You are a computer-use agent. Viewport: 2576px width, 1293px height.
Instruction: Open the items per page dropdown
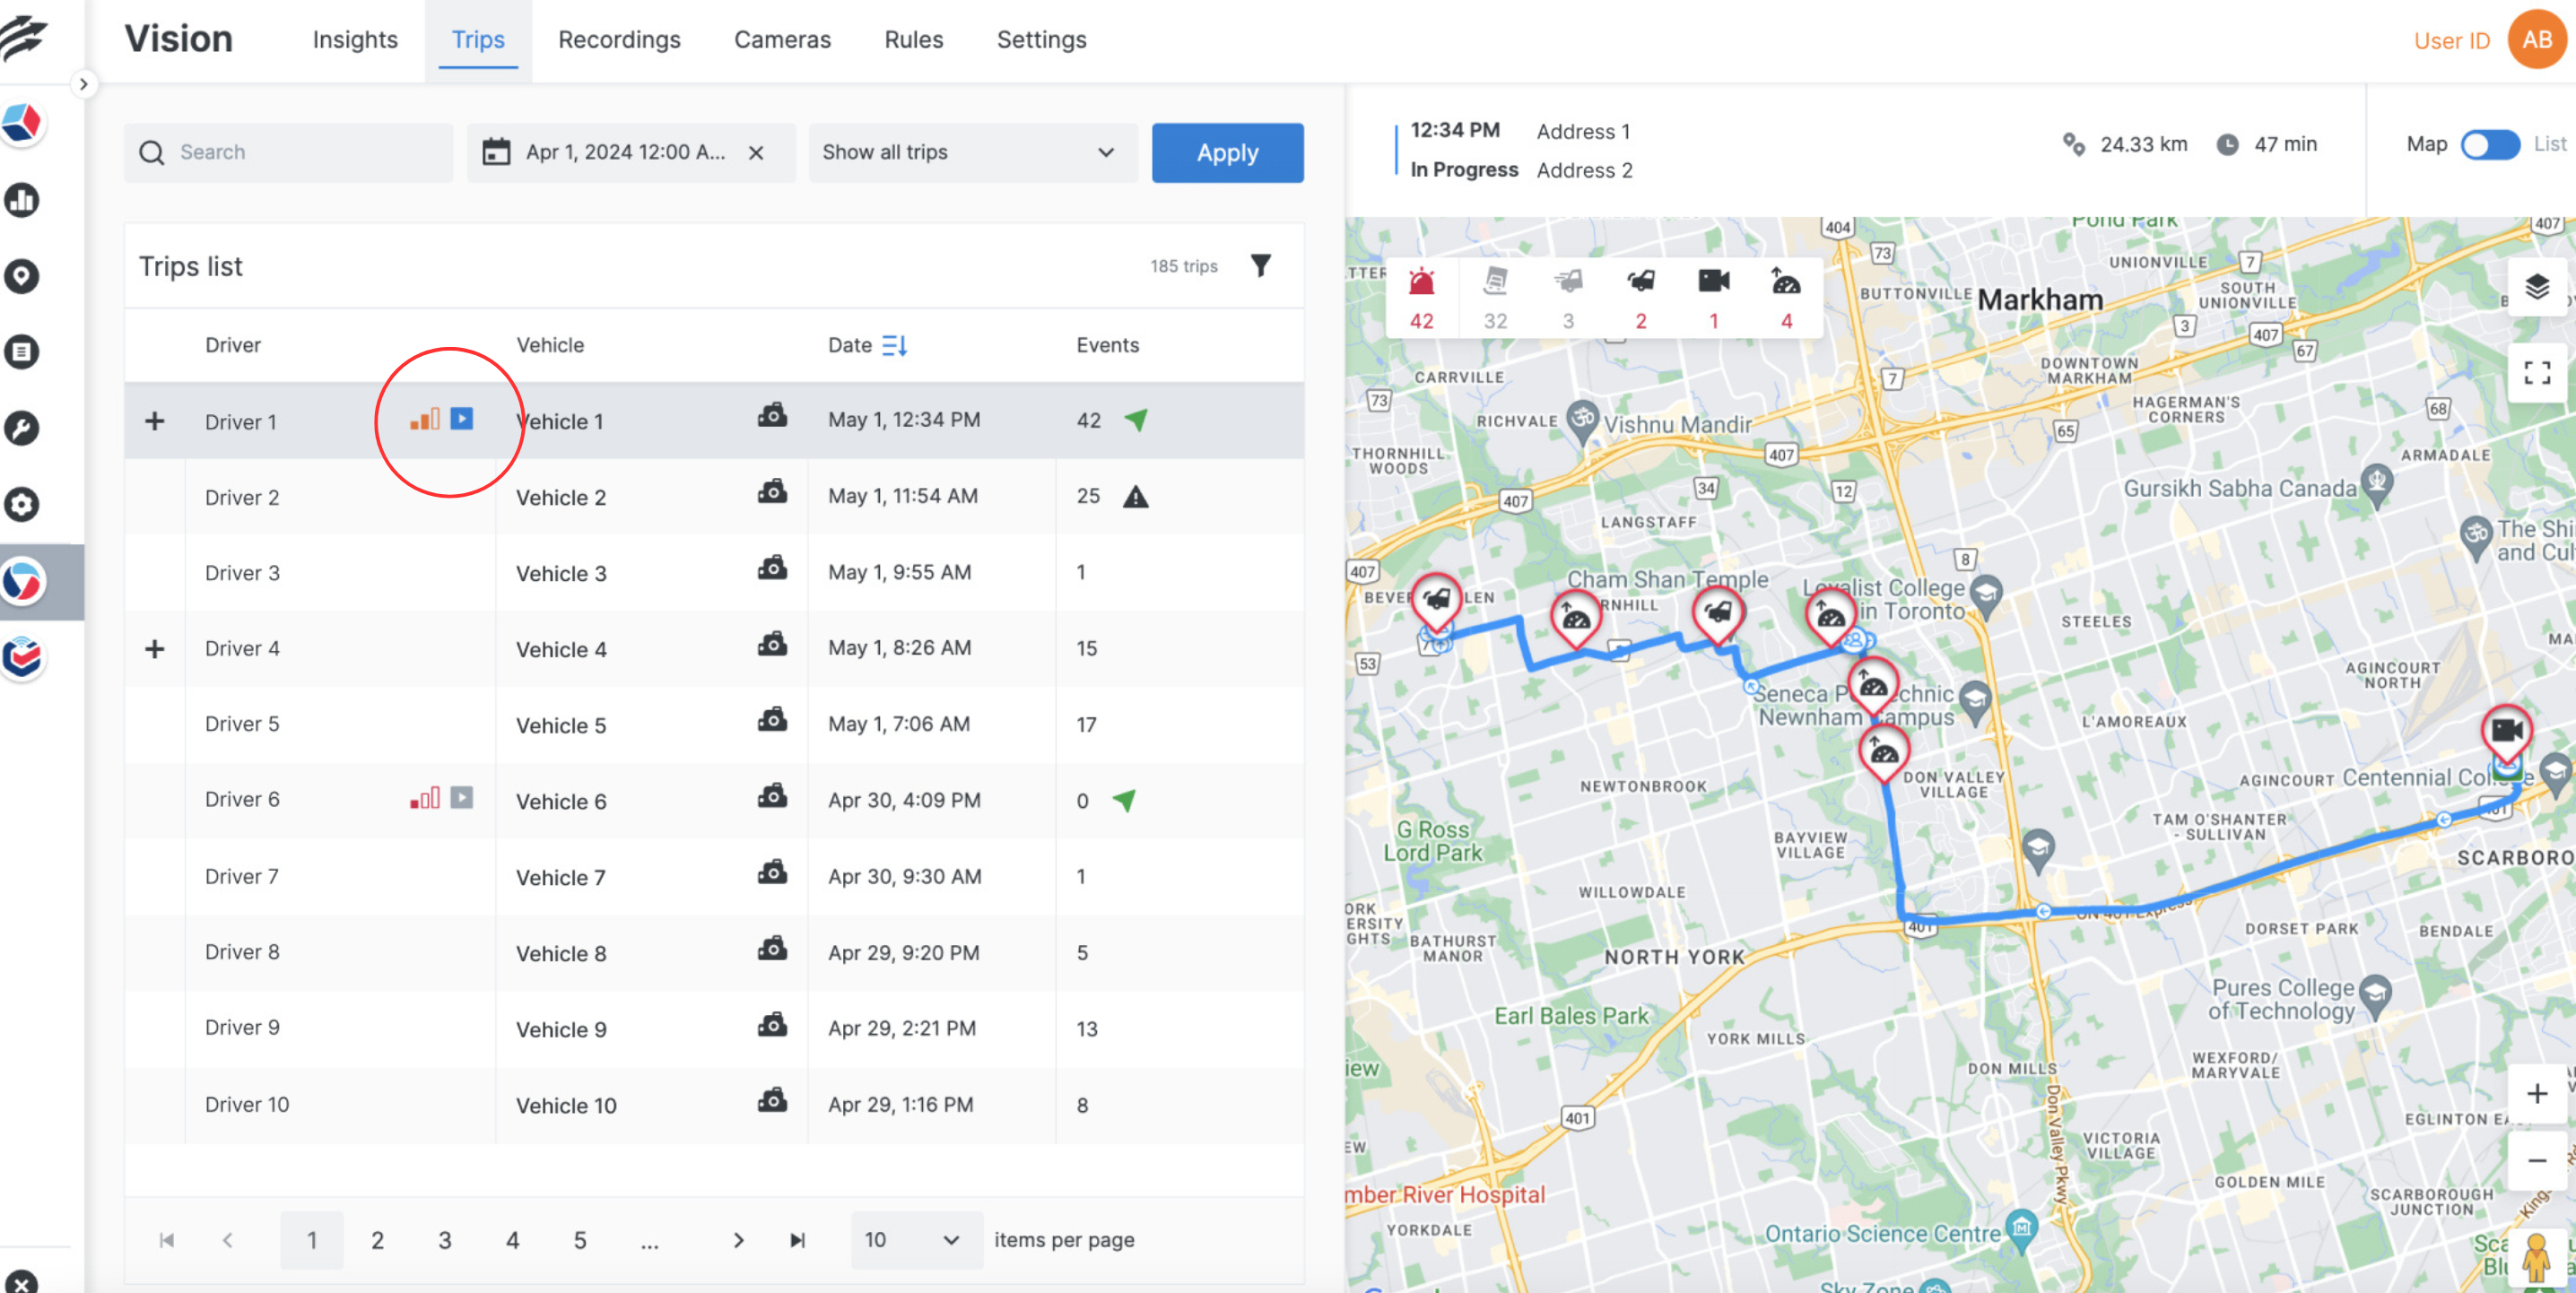(x=916, y=1241)
